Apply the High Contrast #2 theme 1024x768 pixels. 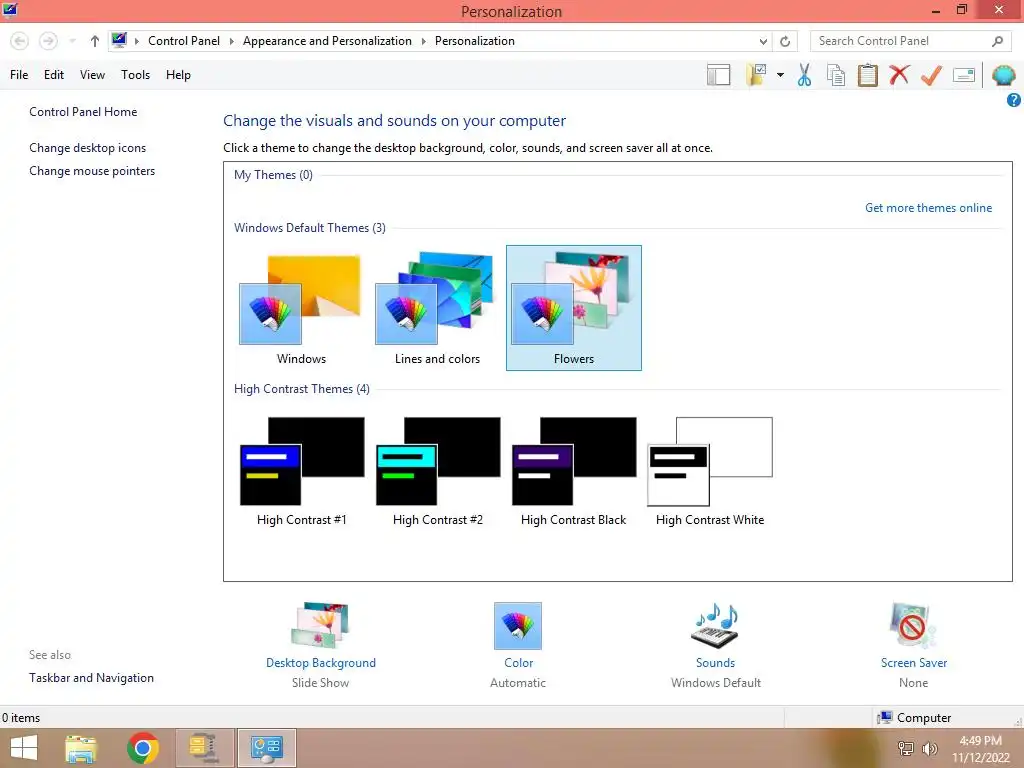click(437, 470)
